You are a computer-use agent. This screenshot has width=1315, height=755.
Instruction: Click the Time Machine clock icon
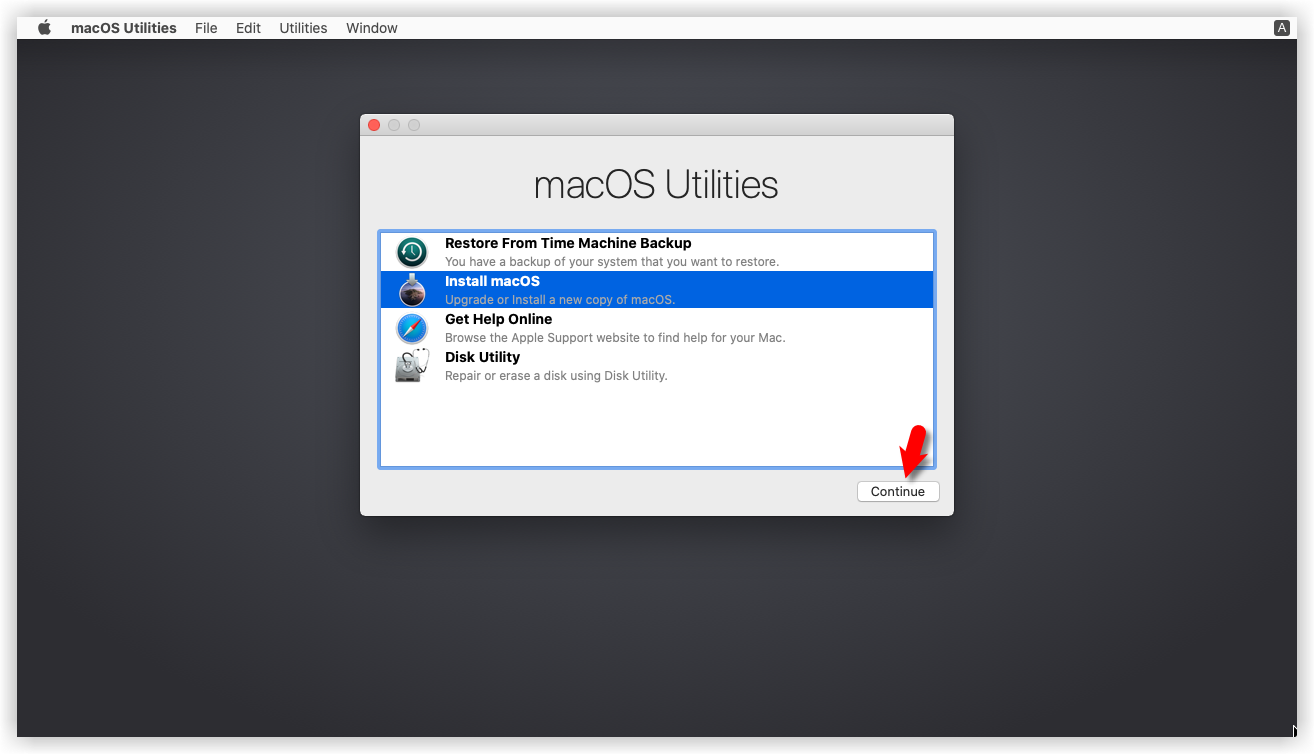coord(412,252)
